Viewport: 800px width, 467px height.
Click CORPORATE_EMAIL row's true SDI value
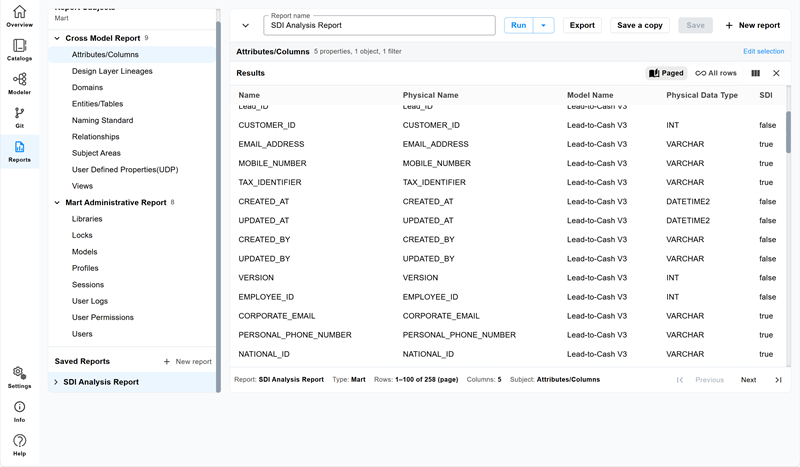(x=766, y=316)
